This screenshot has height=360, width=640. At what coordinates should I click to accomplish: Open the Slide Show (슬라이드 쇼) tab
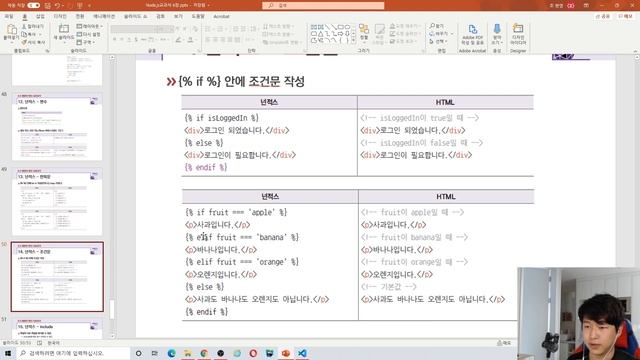tap(135, 16)
